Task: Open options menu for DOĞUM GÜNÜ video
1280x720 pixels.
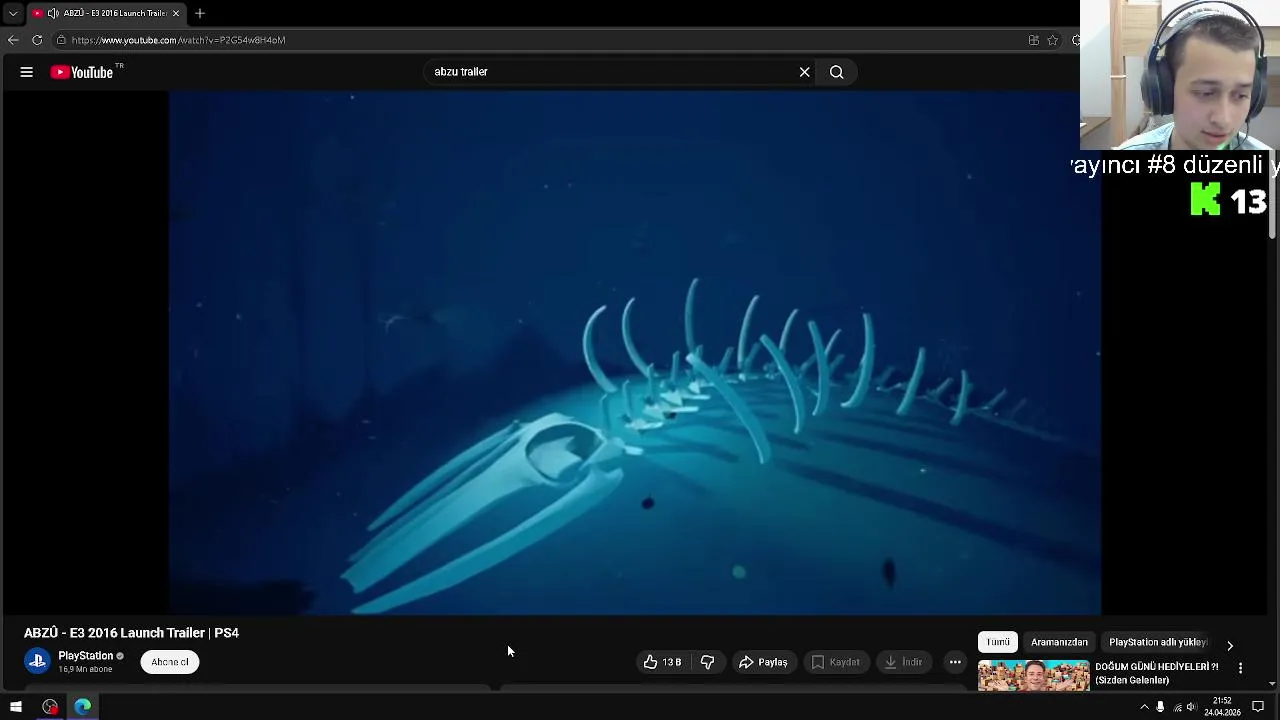Action: [x=1241, y=668]
